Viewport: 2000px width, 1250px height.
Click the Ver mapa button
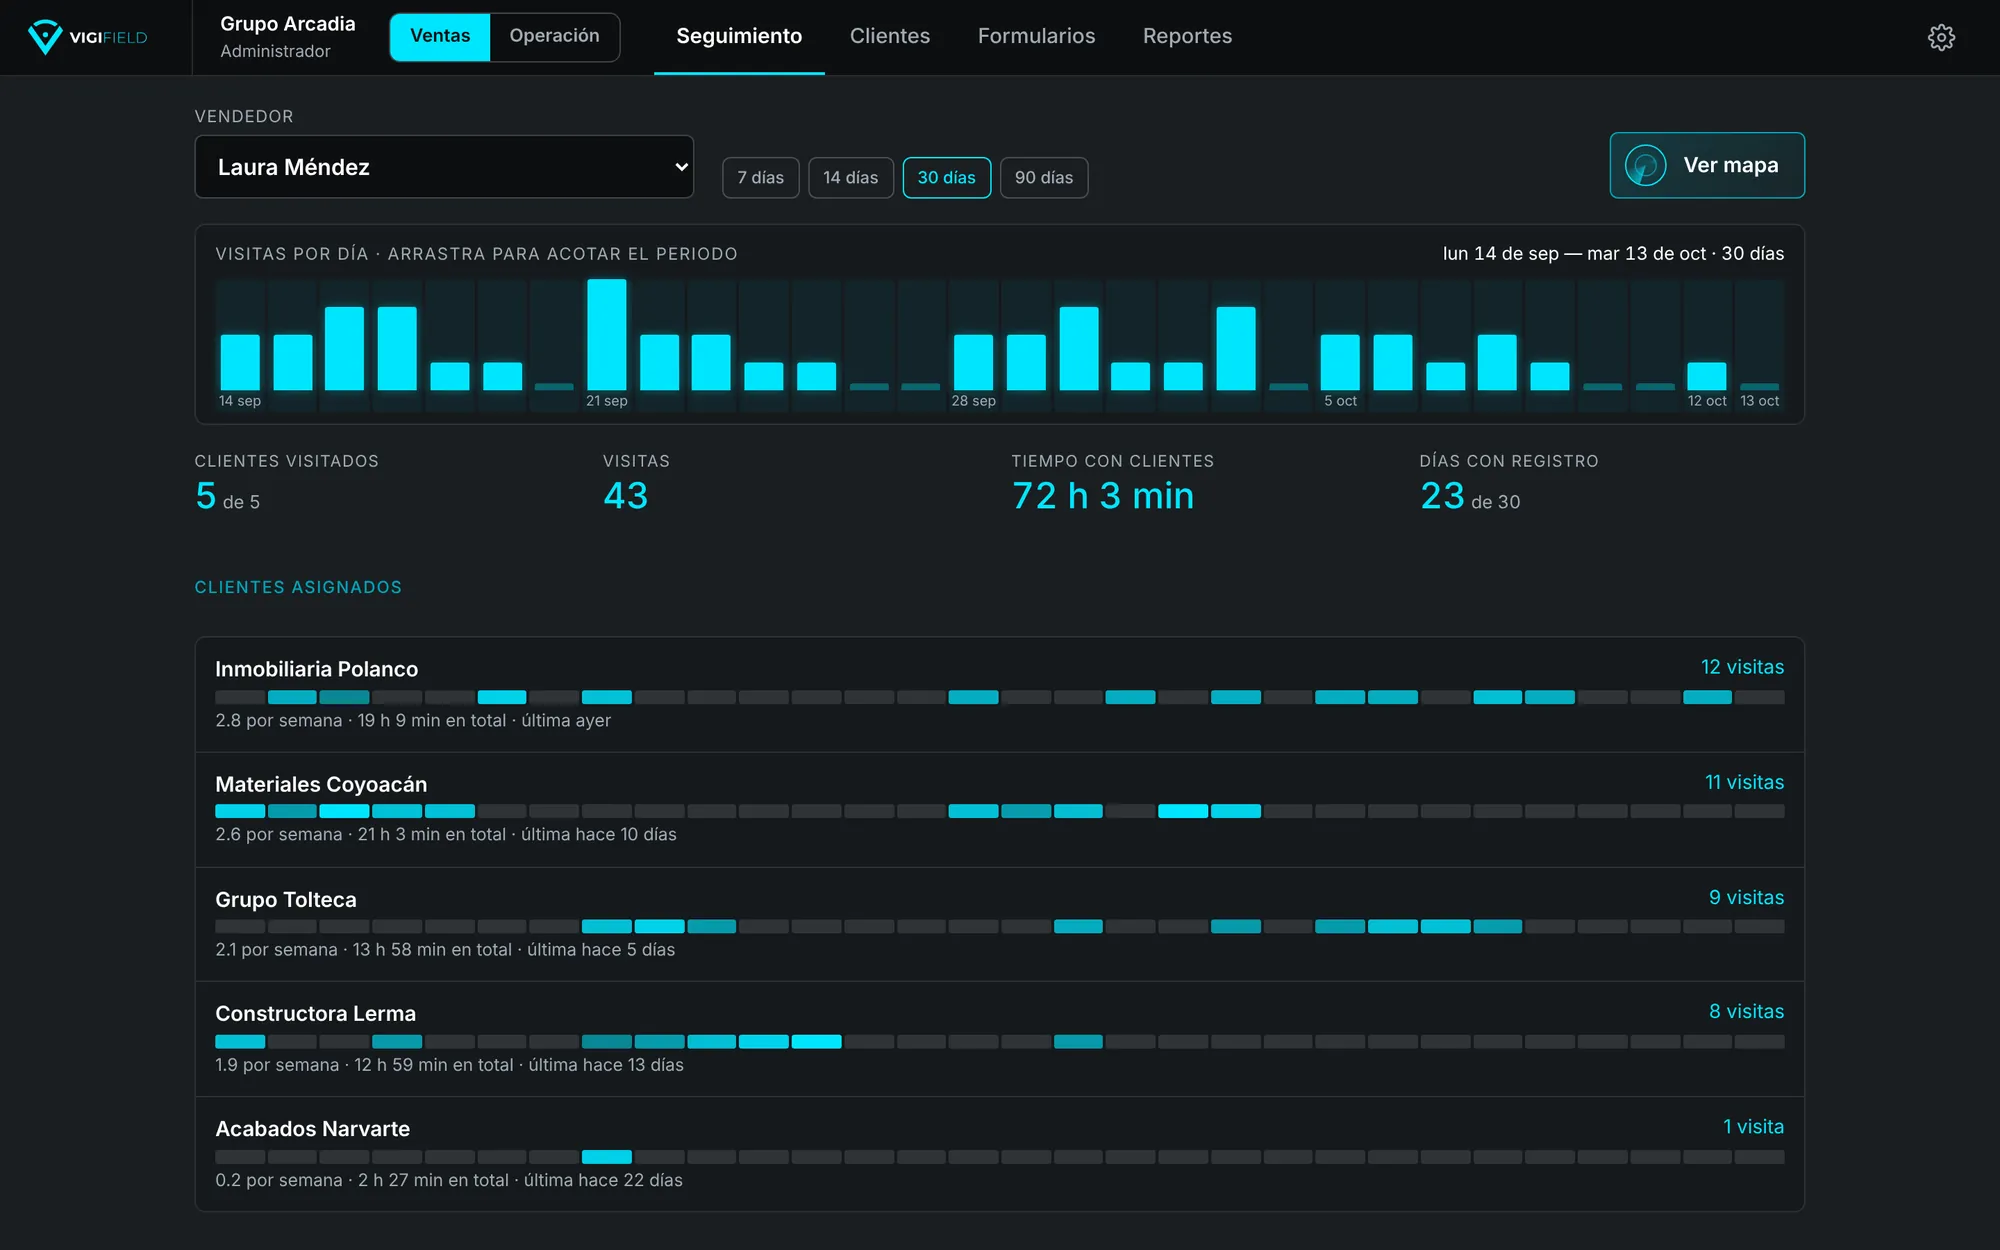pyautogui.click(x=1707, y=165)
